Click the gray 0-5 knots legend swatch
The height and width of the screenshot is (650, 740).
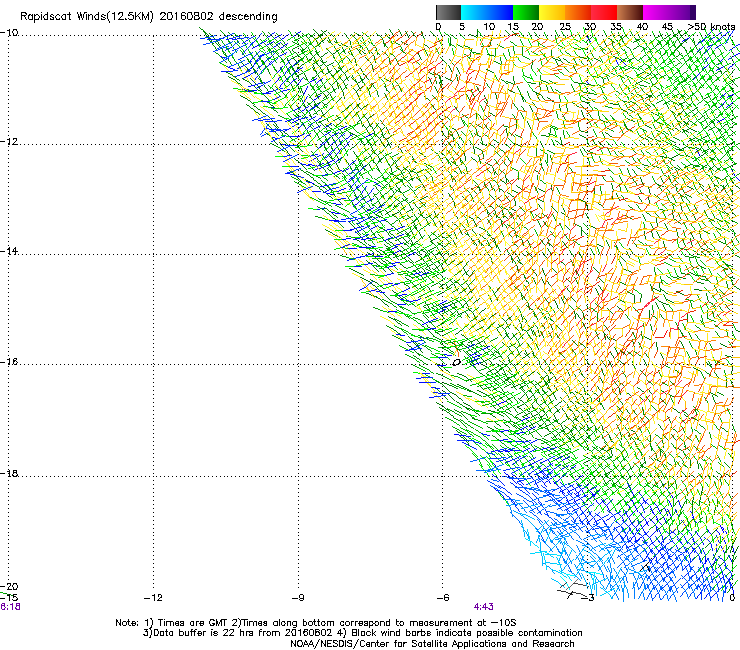pyautogui.click(x=448, y=12)
